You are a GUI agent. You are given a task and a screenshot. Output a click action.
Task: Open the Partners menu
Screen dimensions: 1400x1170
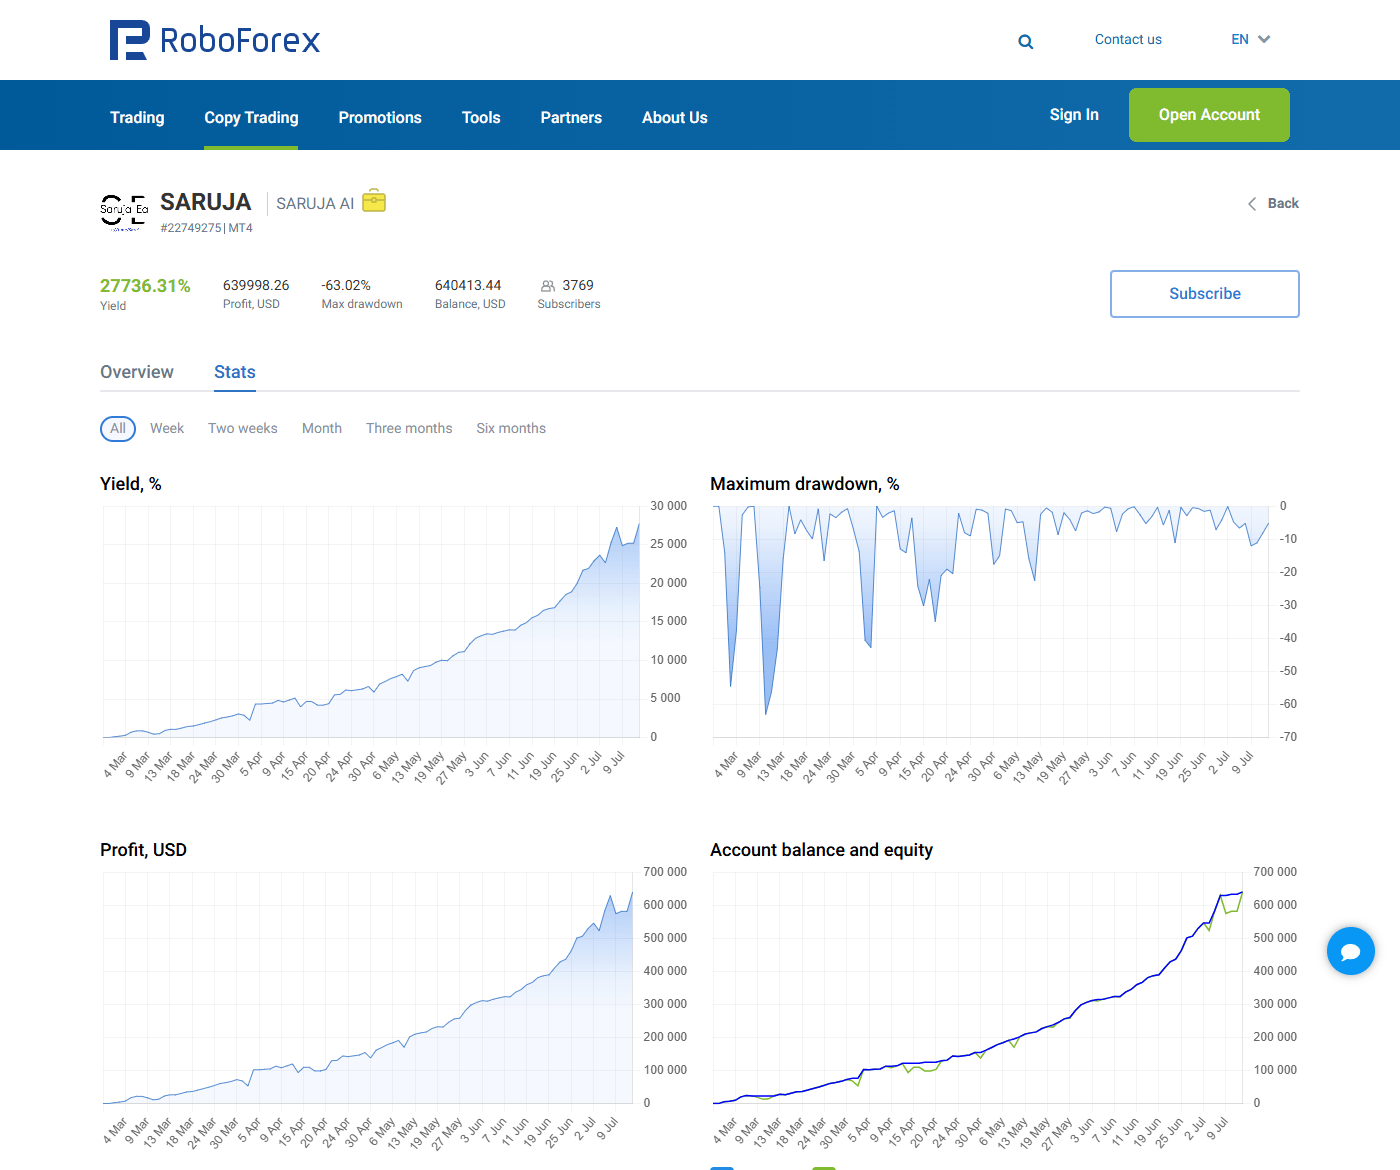coord(571,117)
